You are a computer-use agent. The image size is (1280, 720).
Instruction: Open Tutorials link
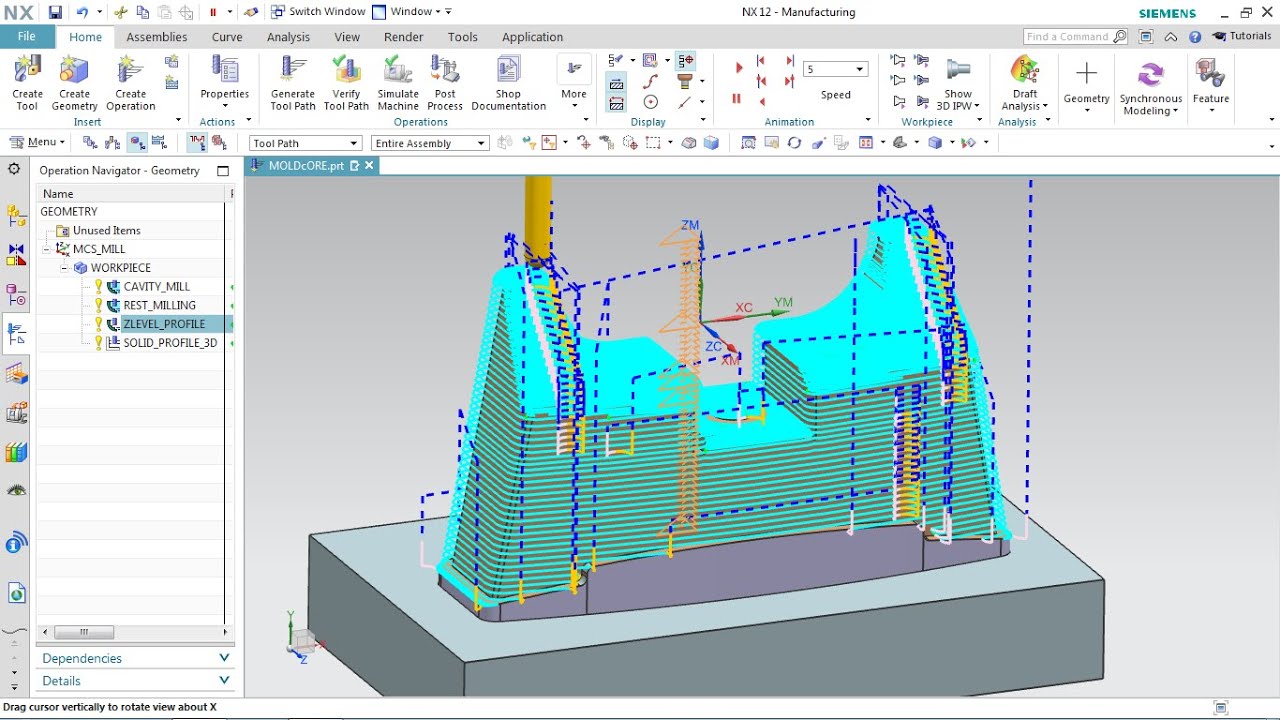coord(1242,37)
